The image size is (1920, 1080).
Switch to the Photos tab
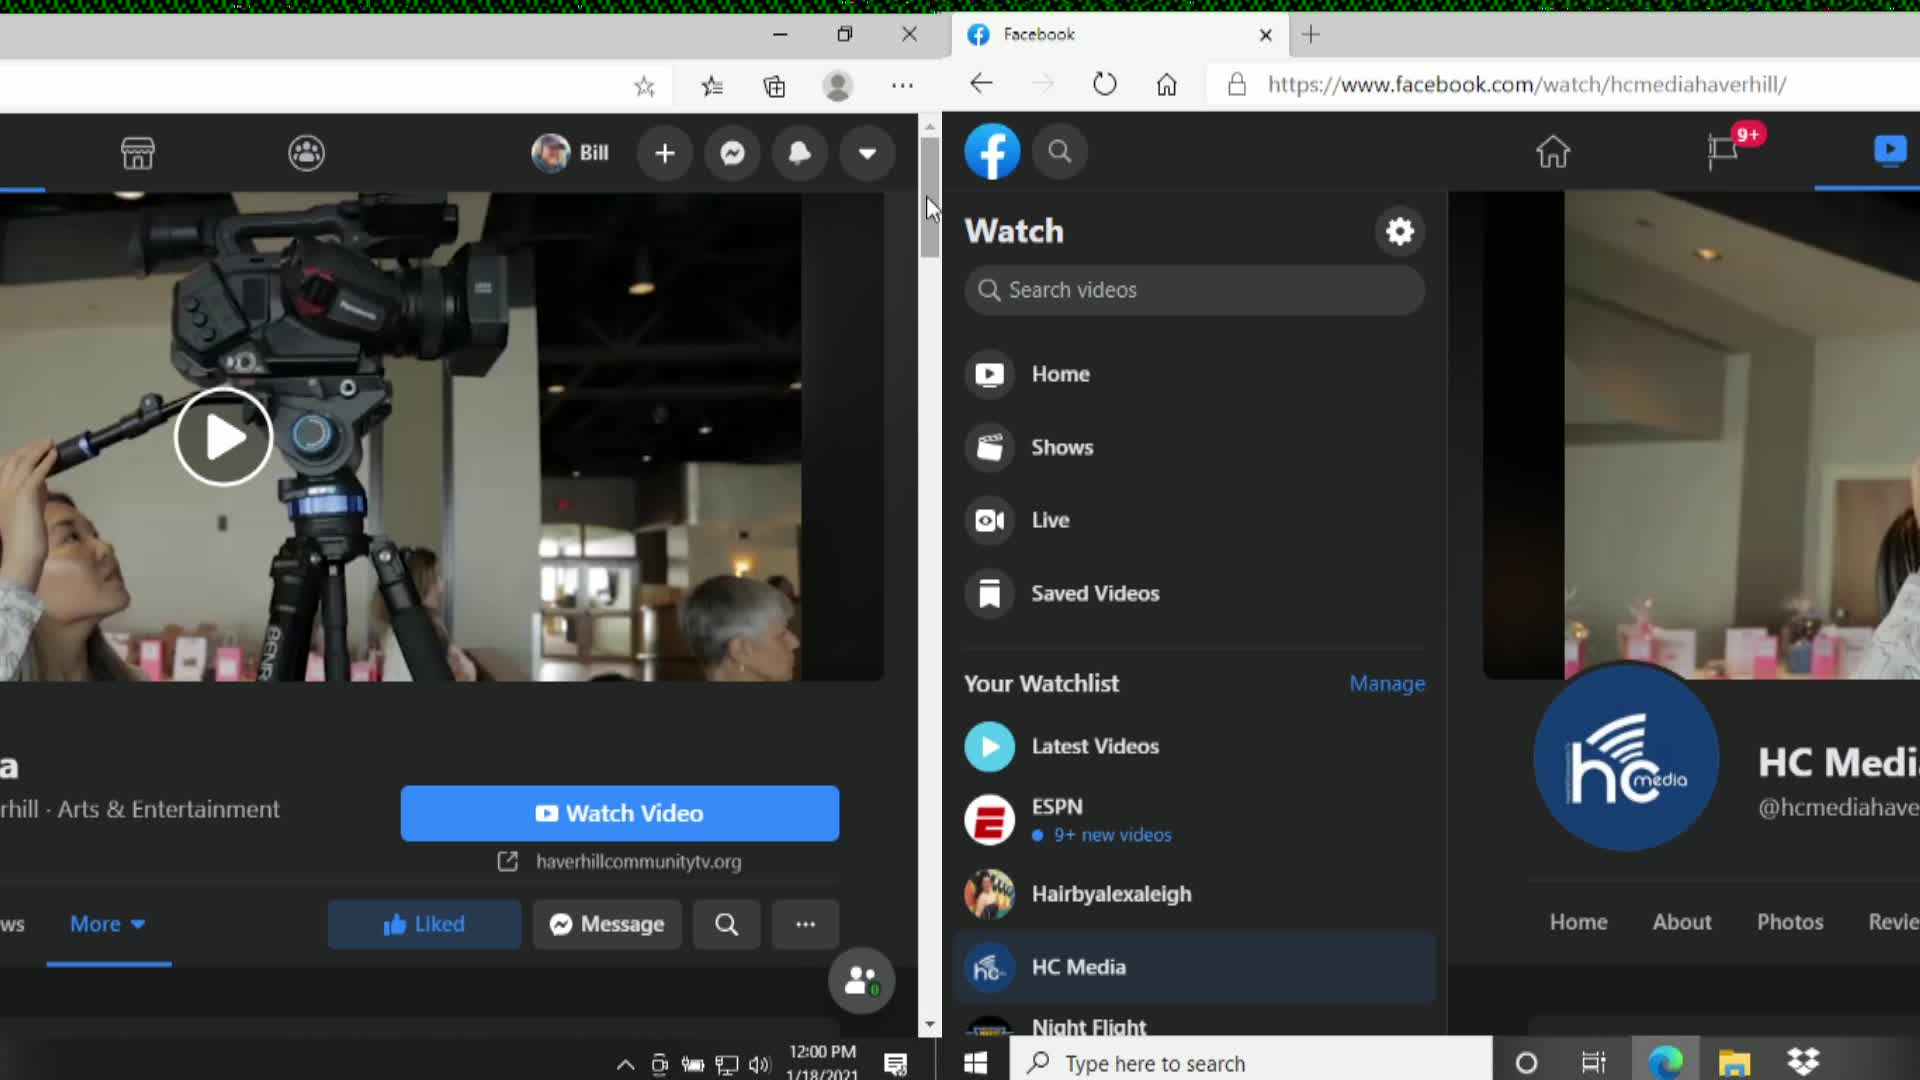1790,922
